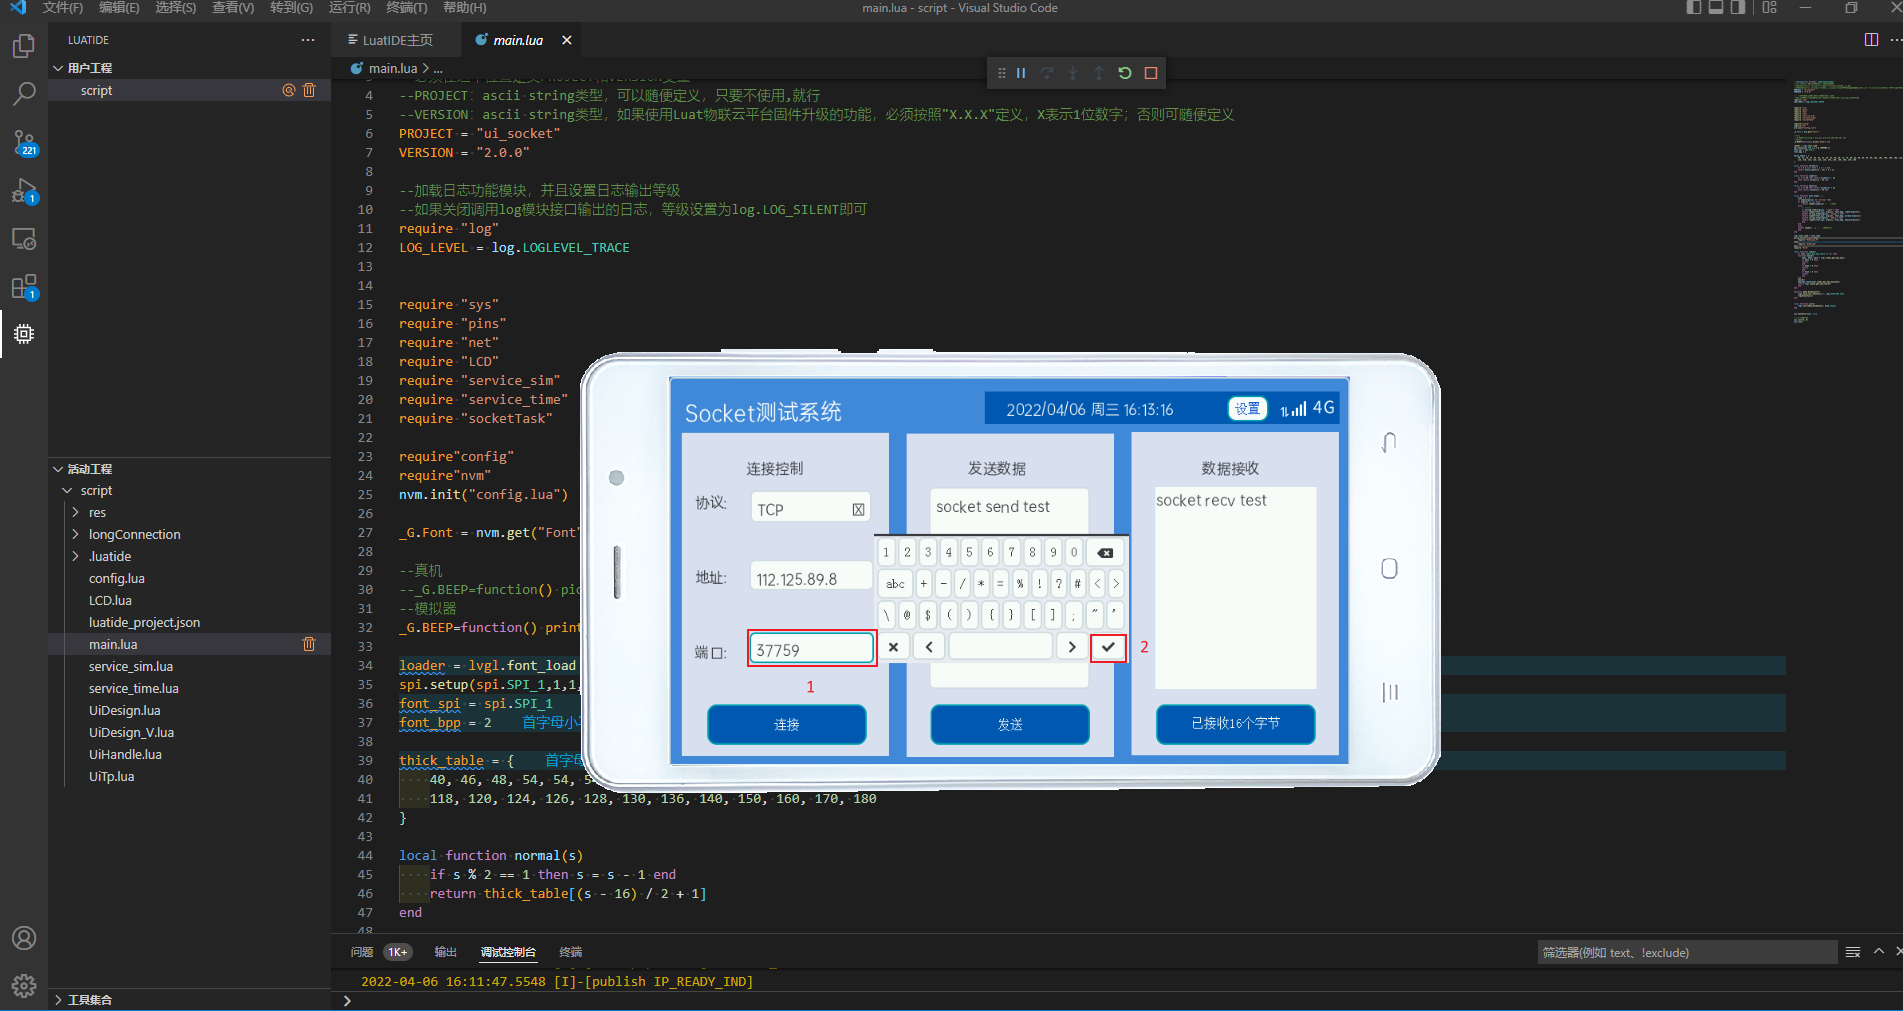Click Step Into in debug toolbar
This screenshot has height=1011, width=1903.
click(x=1073, y=73)
